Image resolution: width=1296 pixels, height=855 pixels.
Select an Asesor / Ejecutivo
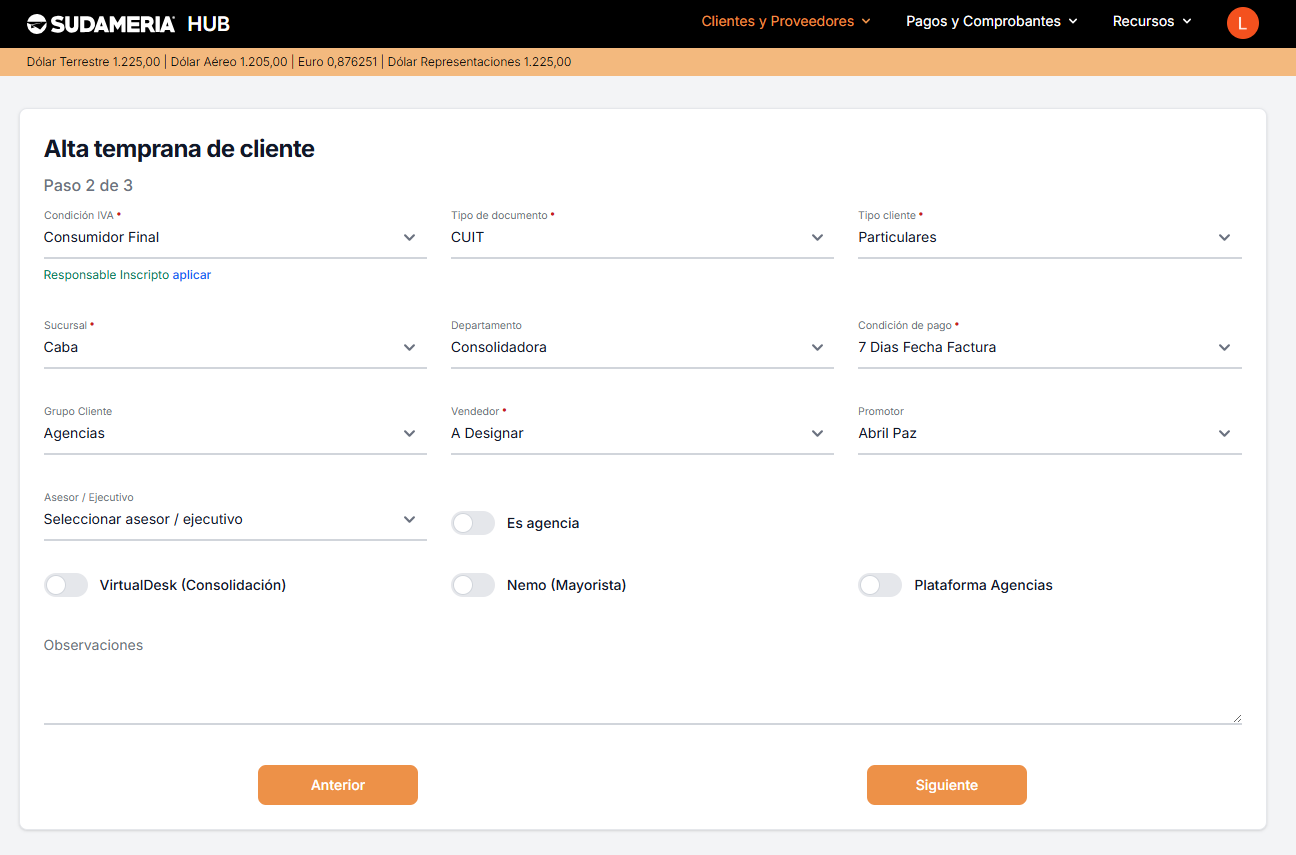pos(235,520)
